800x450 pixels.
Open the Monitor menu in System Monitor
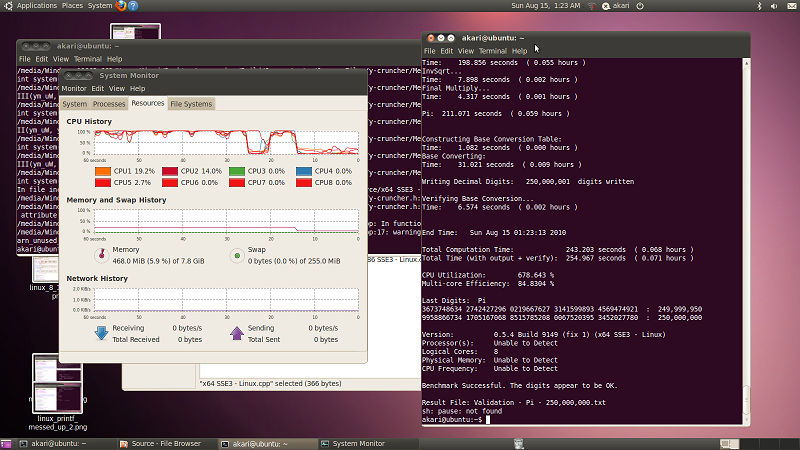point(74,88)
